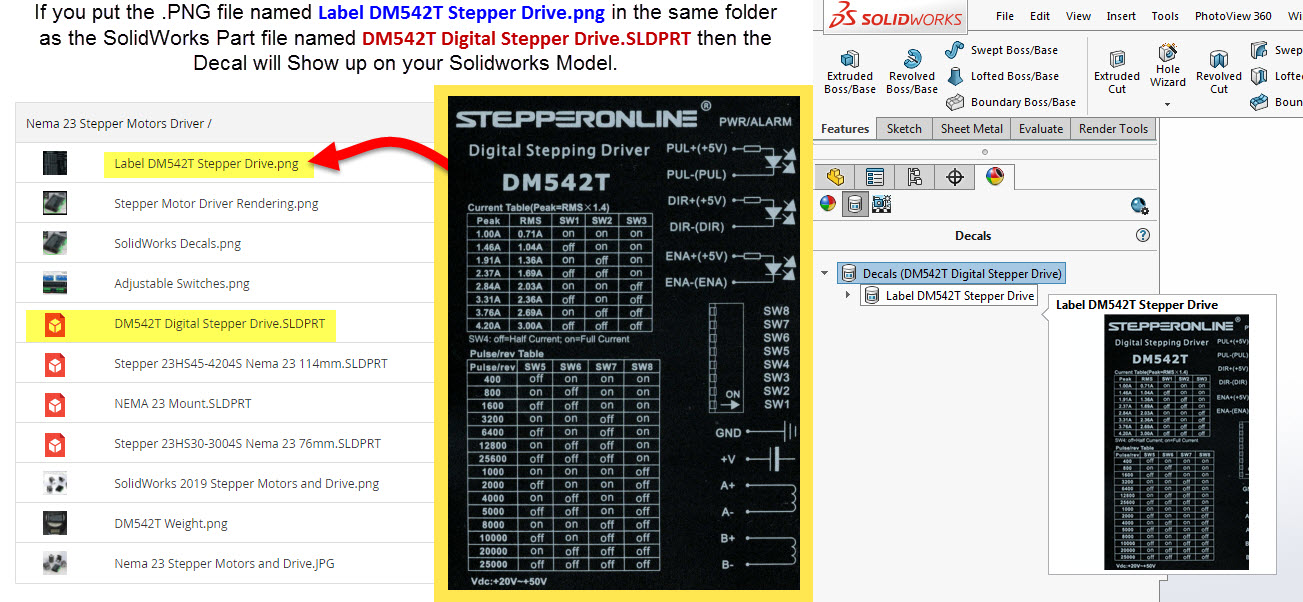Pick the Boundary Boss/Base feature
Image resolution: width=1303 pixels, height=602 pixels.
(x=1010, y=102)
